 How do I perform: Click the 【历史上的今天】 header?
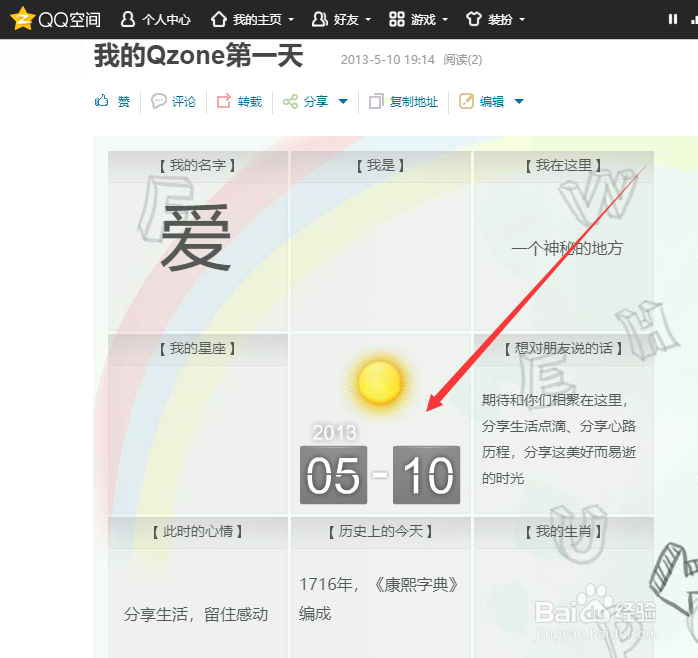coord(381,532)
